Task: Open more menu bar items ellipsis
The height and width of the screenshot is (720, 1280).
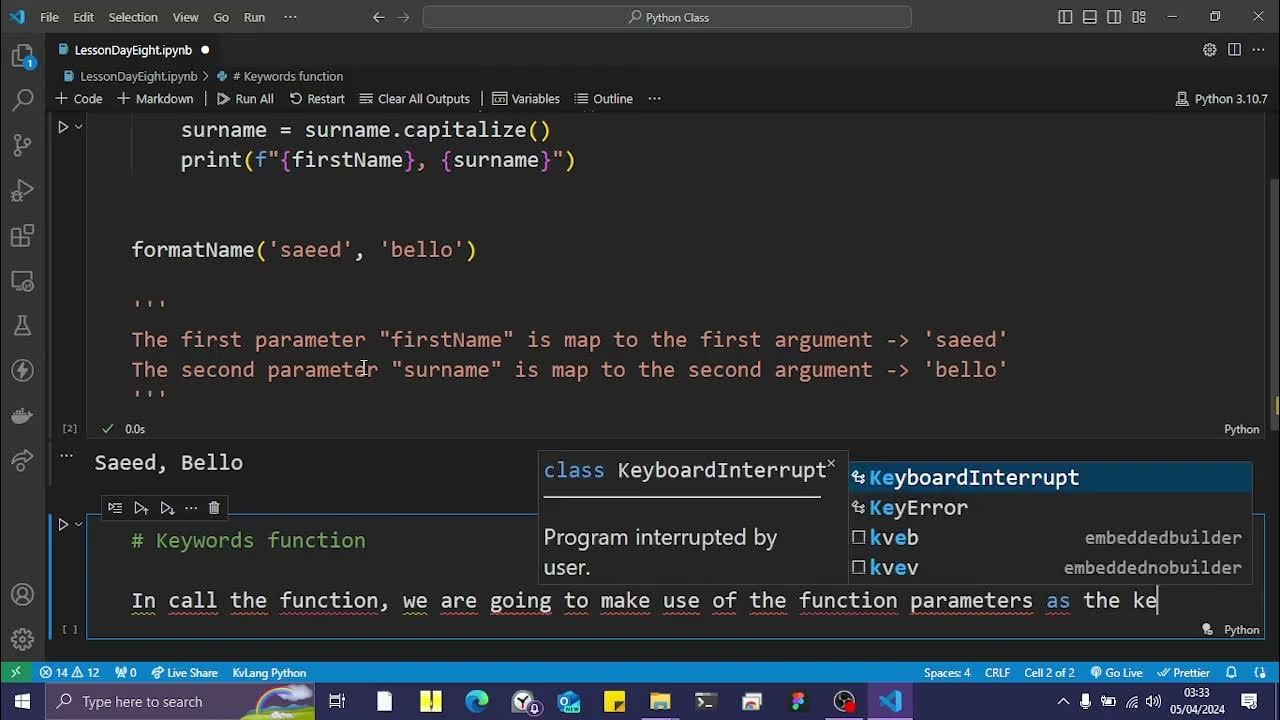Action: [290, 17]
